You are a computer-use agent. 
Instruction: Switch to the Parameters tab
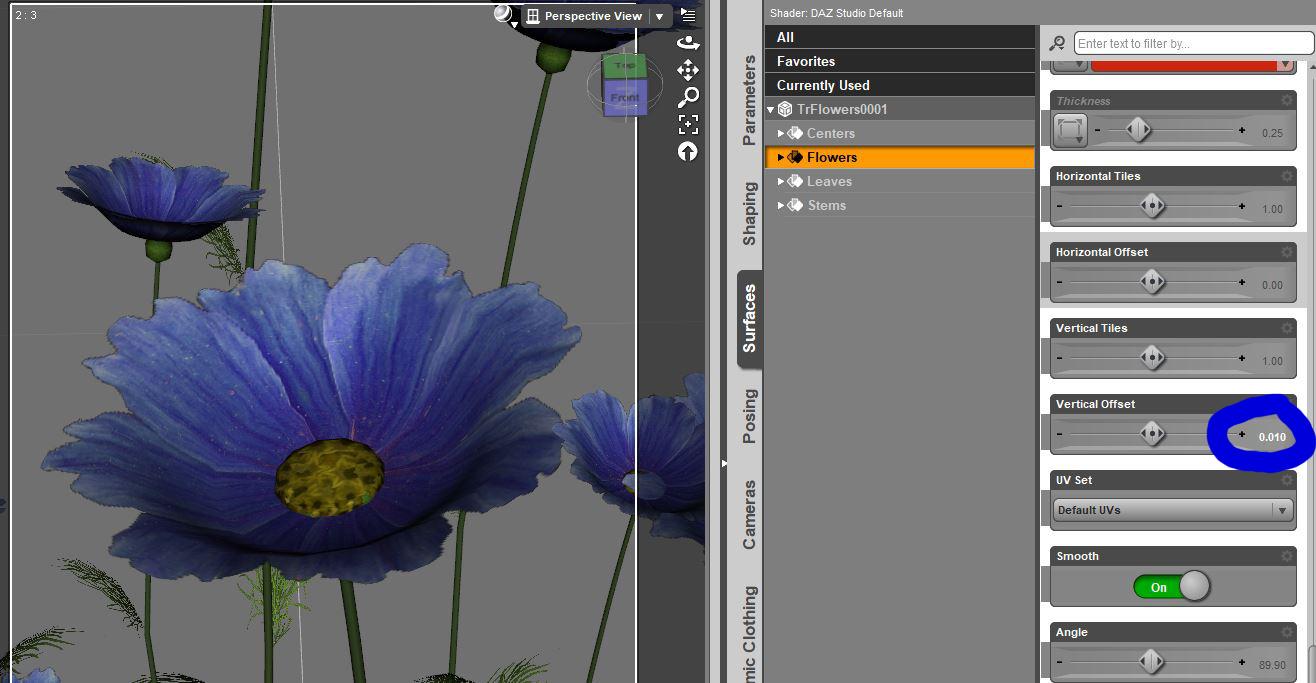coord(749,101)
